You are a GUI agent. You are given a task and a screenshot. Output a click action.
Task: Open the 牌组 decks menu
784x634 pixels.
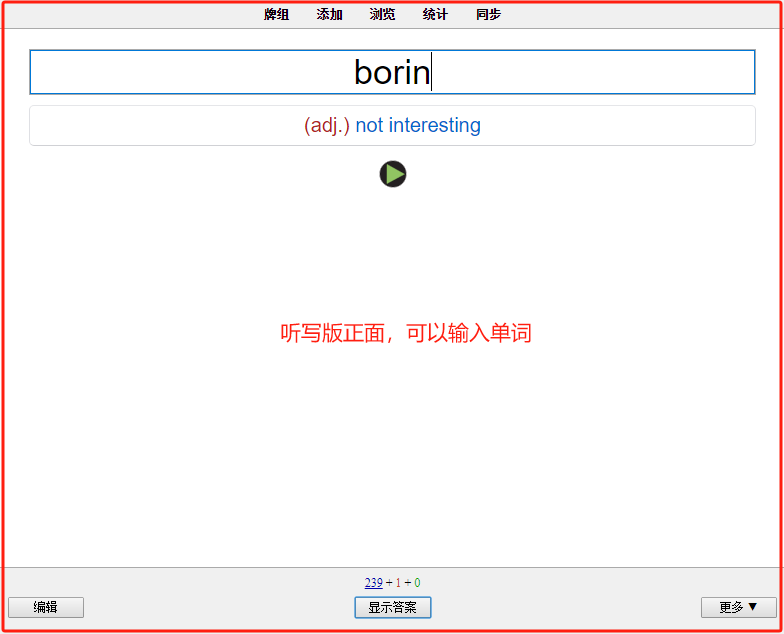coord(276,14)
